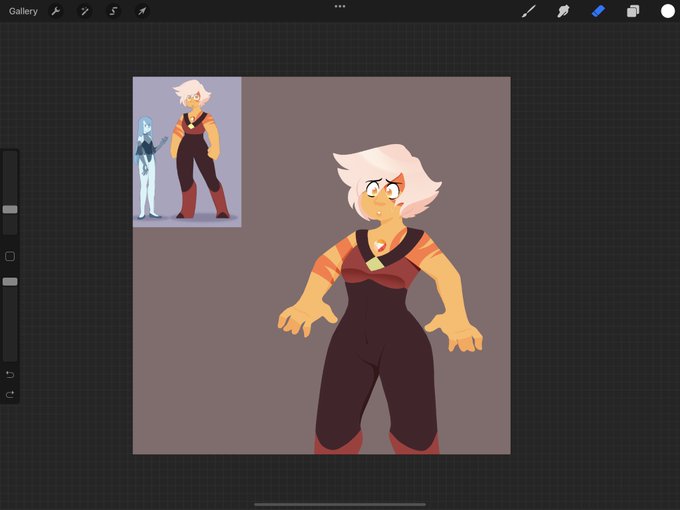Image resolution: width=680 pixels, height=510 pixels.
Task: Click the reference image thumbnail on the canvas
Action: (187, 152)
